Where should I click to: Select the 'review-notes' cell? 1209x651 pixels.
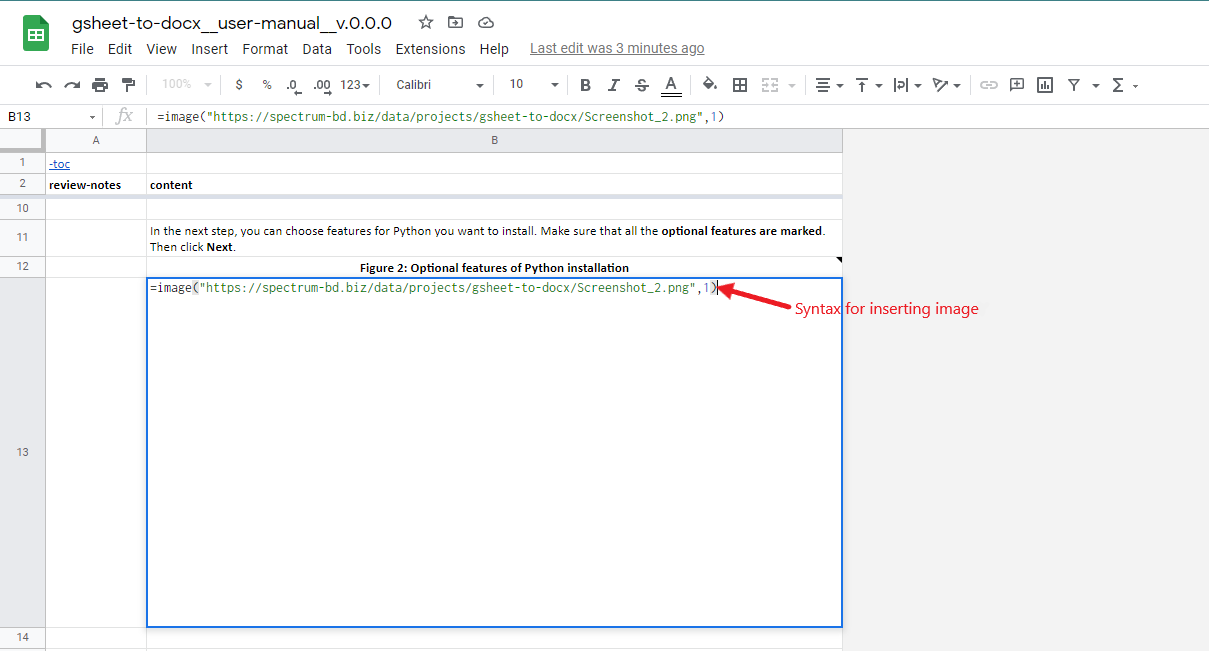96,185
